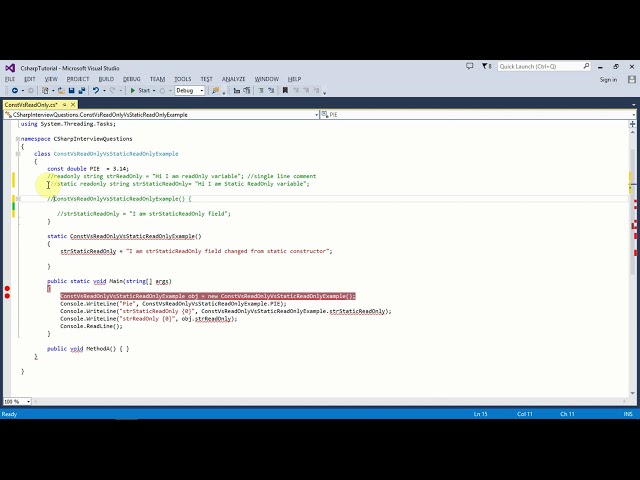Click the Find in Files icon
This screenshot has width=640, height=480.
216,91
